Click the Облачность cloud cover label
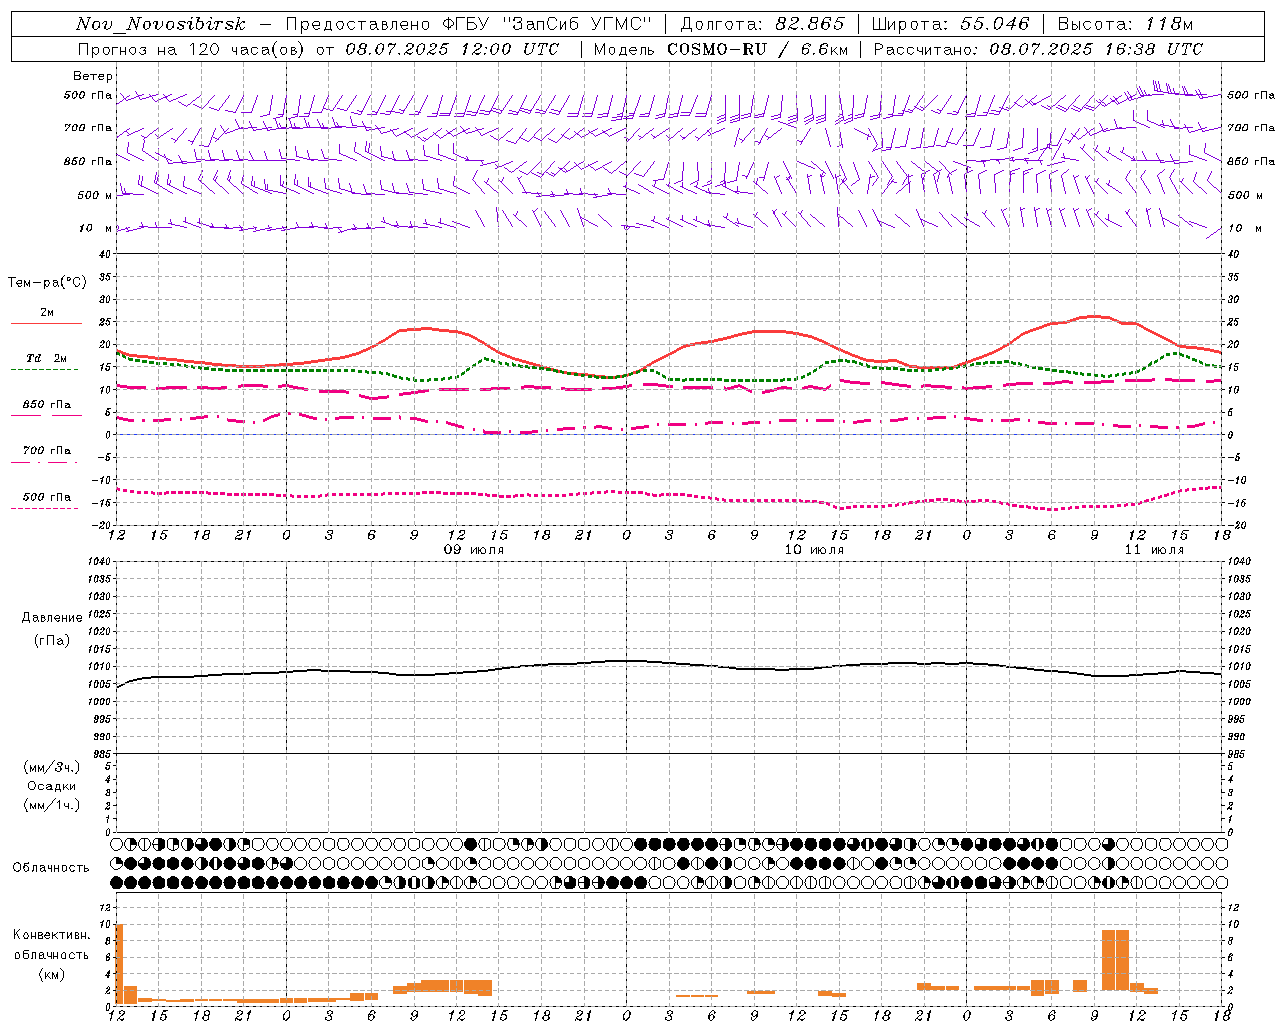Viewport: 1280px width, 1024px height. point(51,868)
